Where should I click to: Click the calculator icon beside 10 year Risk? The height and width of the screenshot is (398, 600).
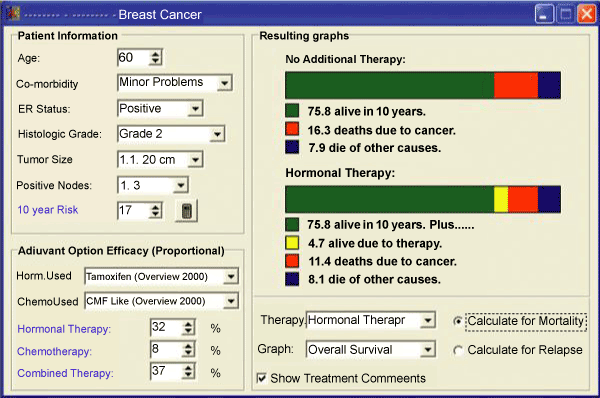pyautogui.click(x=186, y=210)
